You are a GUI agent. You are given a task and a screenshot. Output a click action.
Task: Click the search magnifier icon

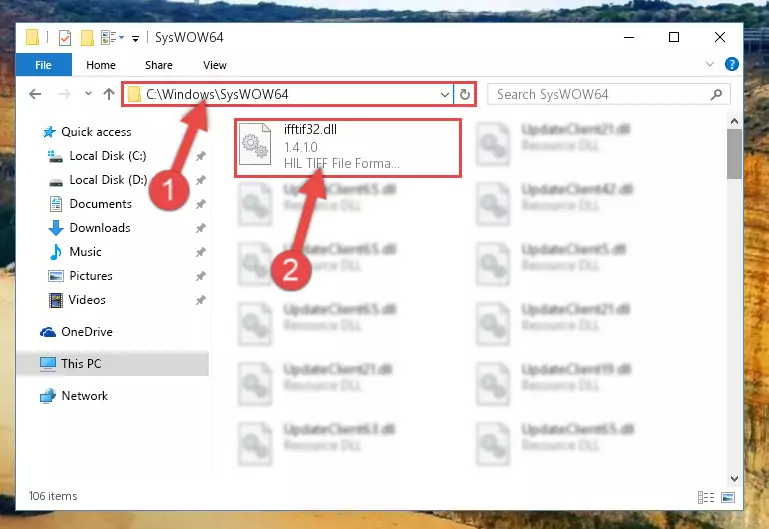(x=717, y=94)
